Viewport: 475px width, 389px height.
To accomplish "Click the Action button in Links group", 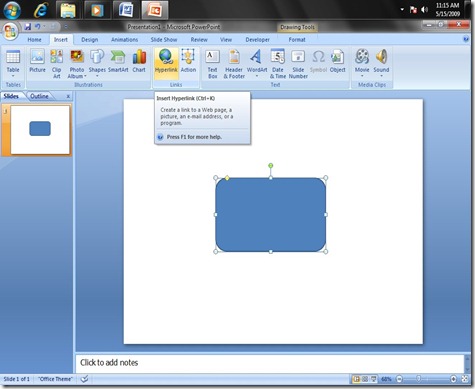I will pyautogui.click(x=188, y=61).
